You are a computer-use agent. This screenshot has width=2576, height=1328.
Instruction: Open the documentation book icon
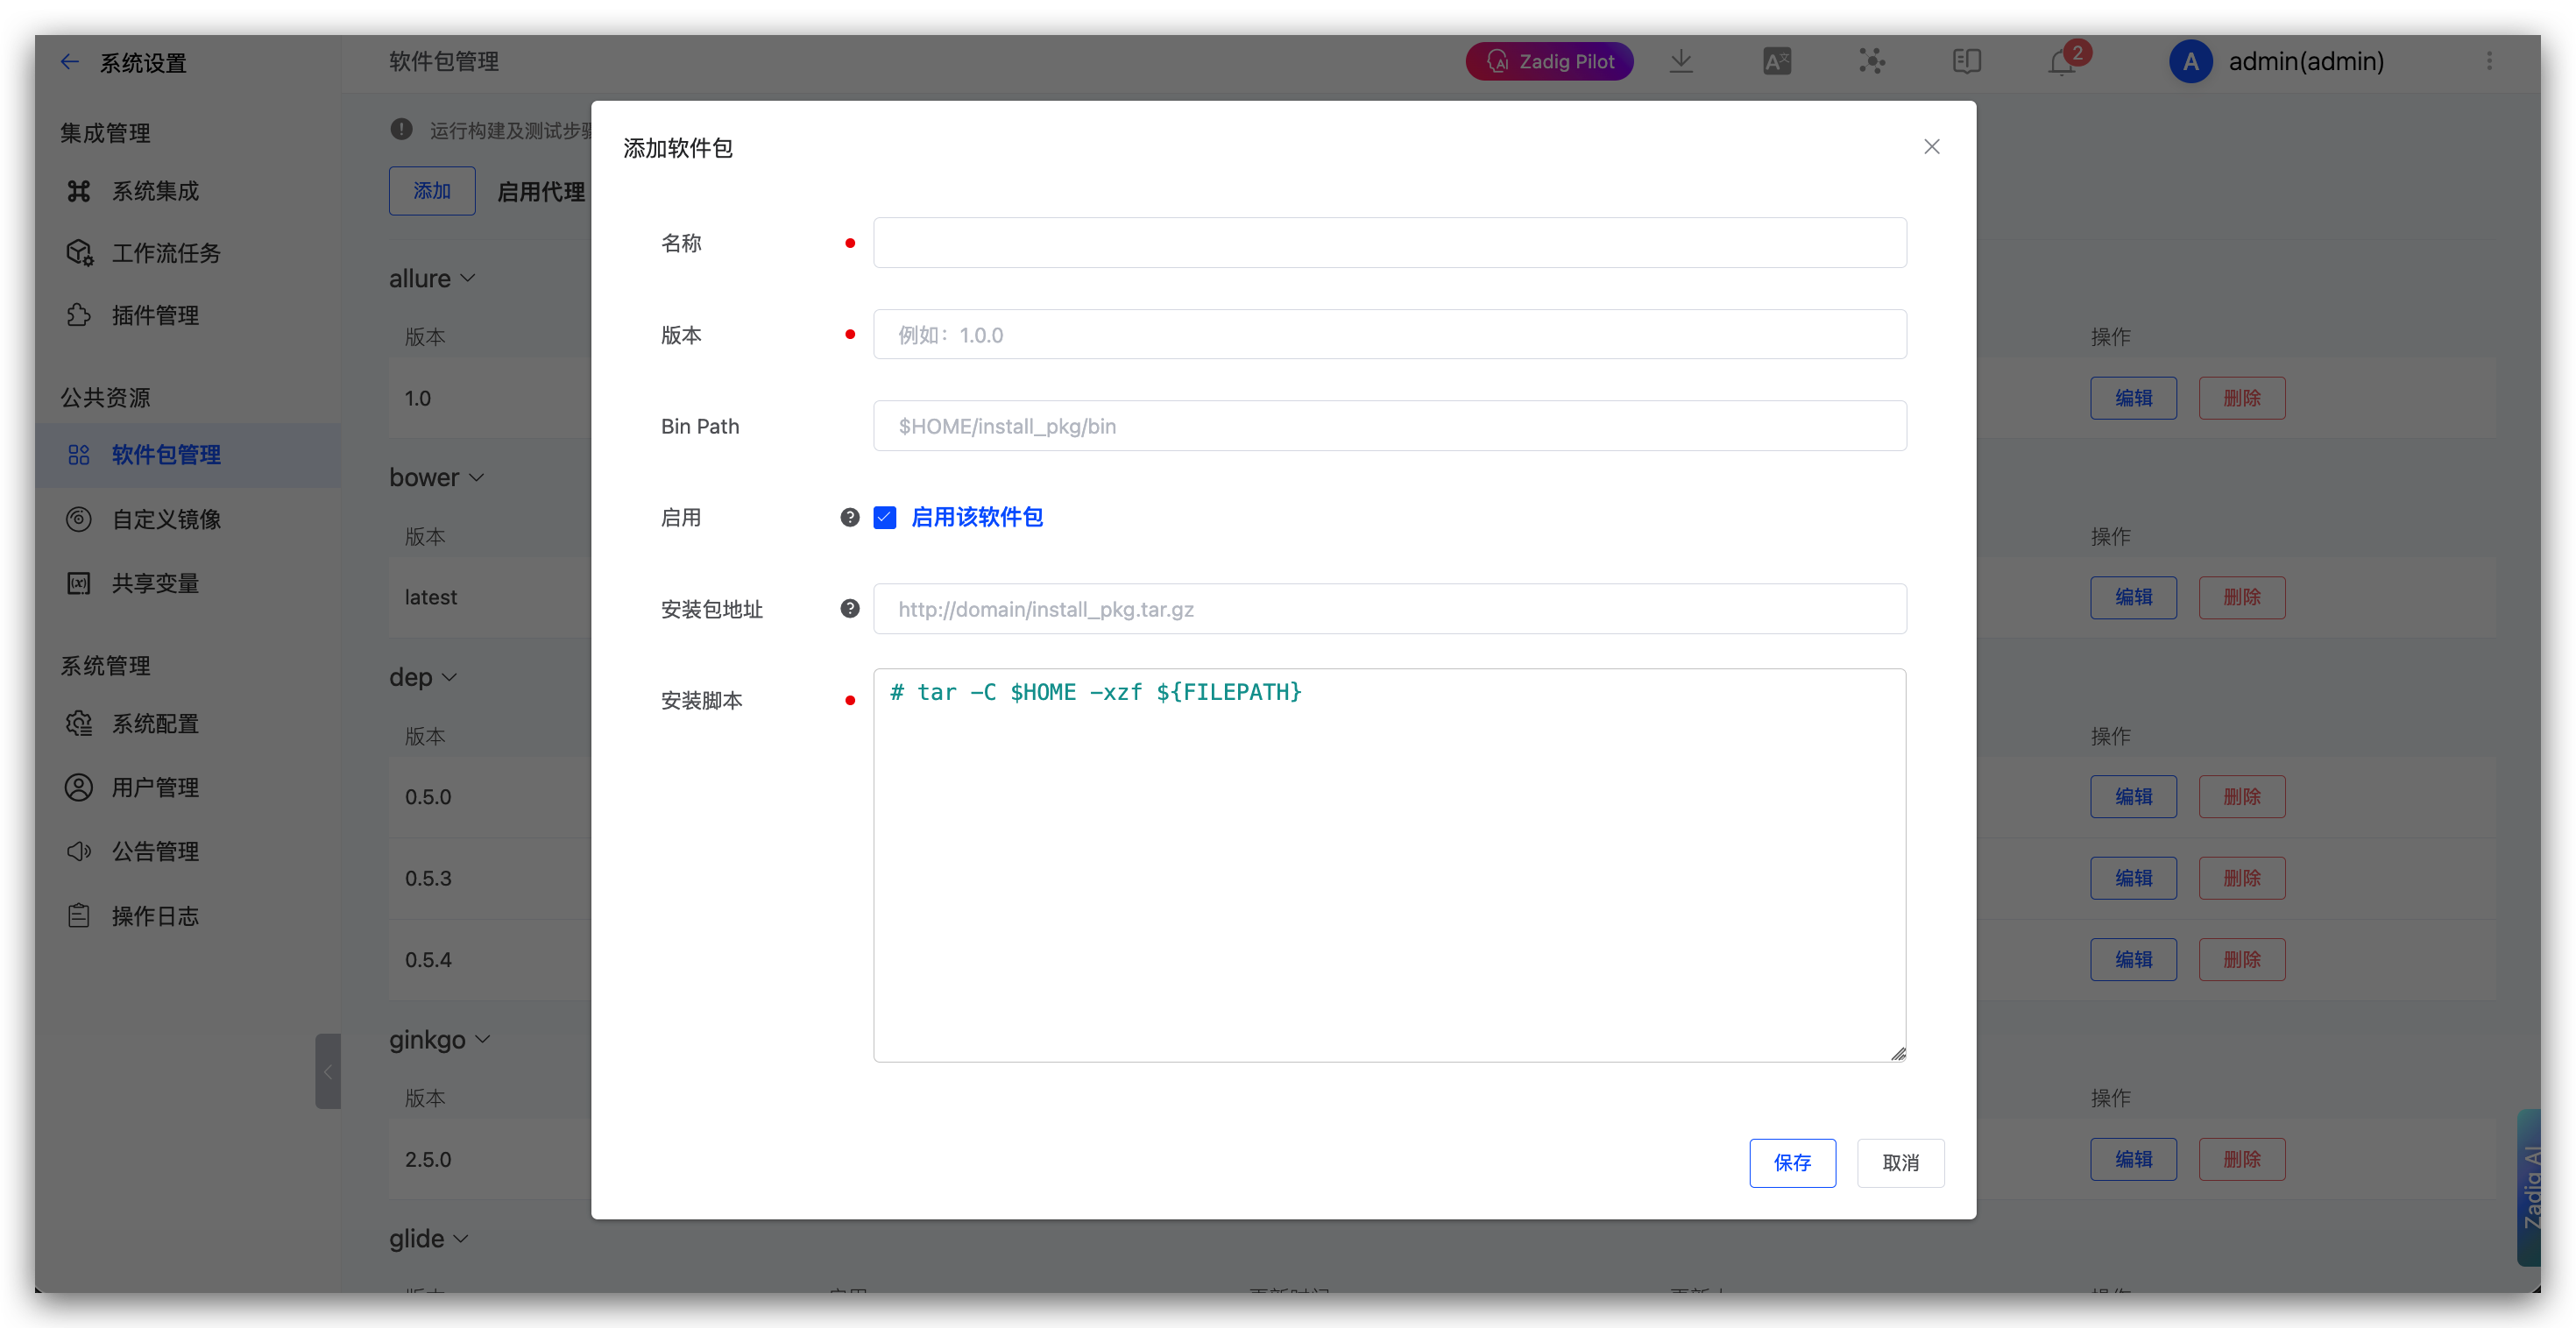pyautogui.click(x=1966, y=61)
